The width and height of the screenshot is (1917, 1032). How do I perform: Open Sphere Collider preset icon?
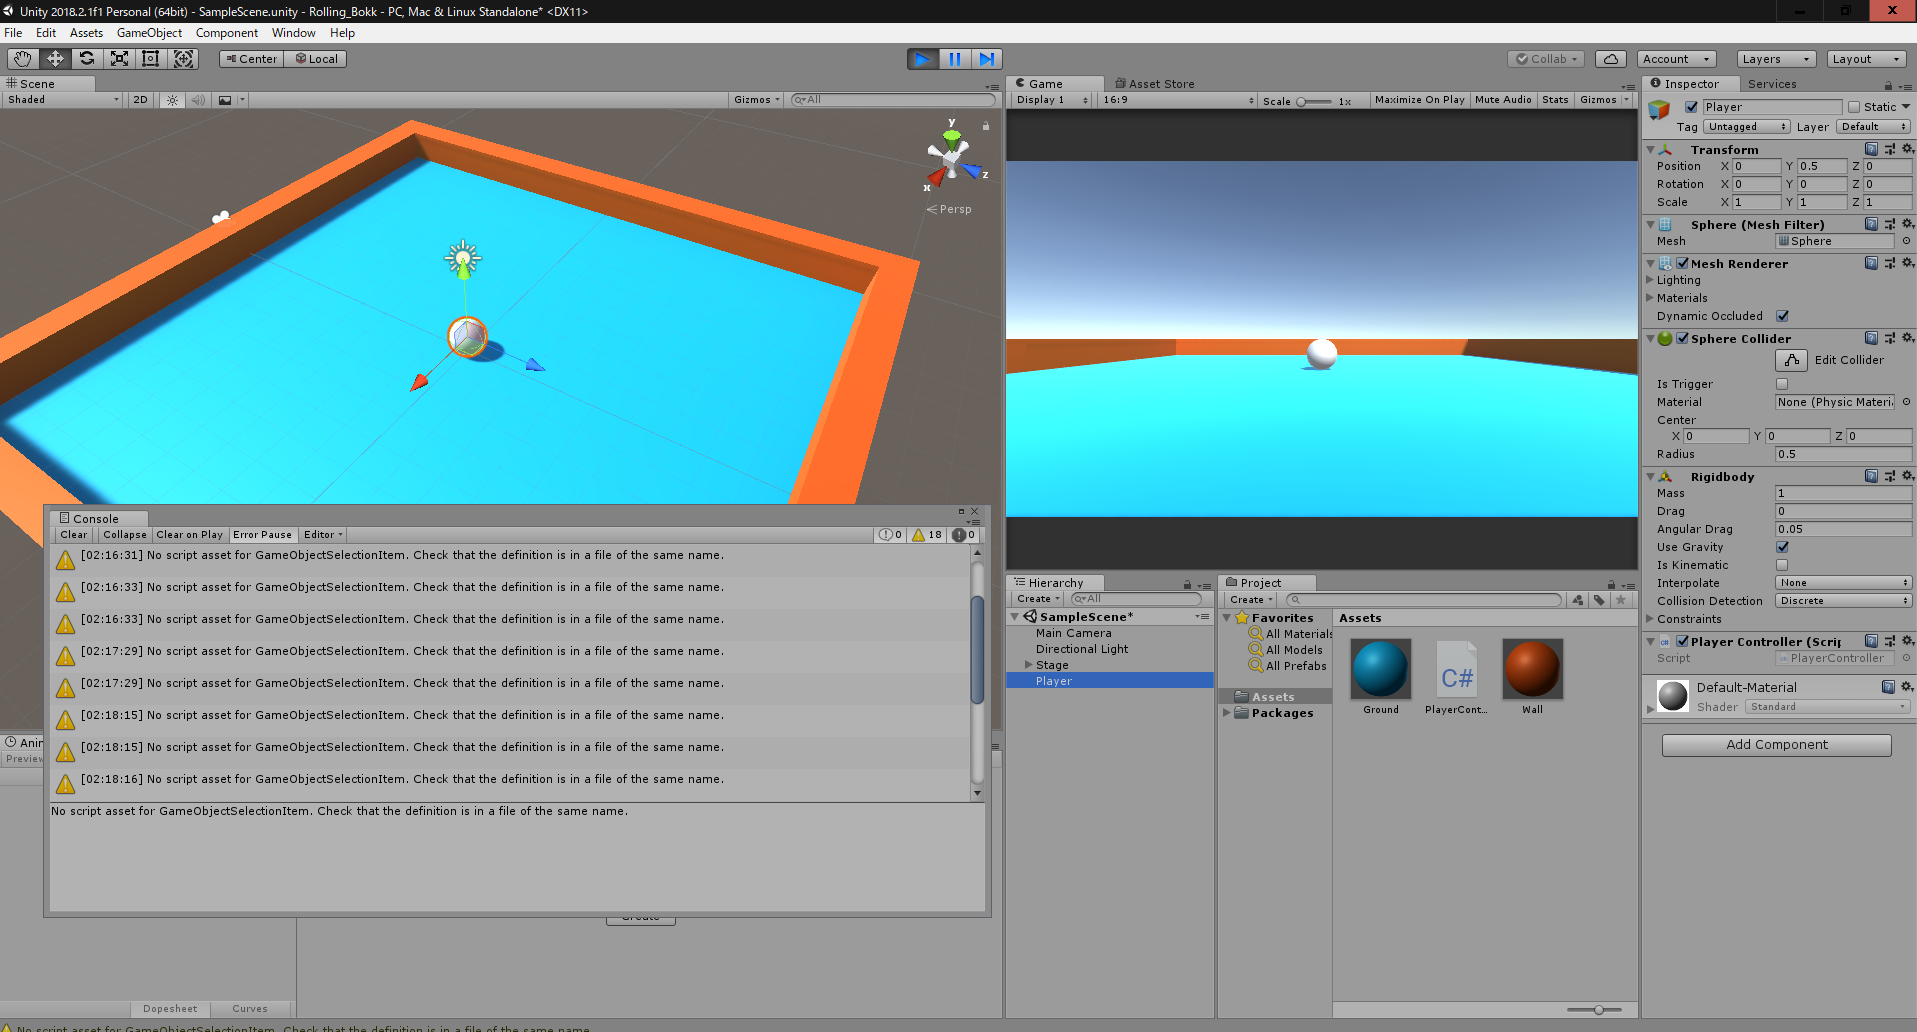pos(1889,338)
